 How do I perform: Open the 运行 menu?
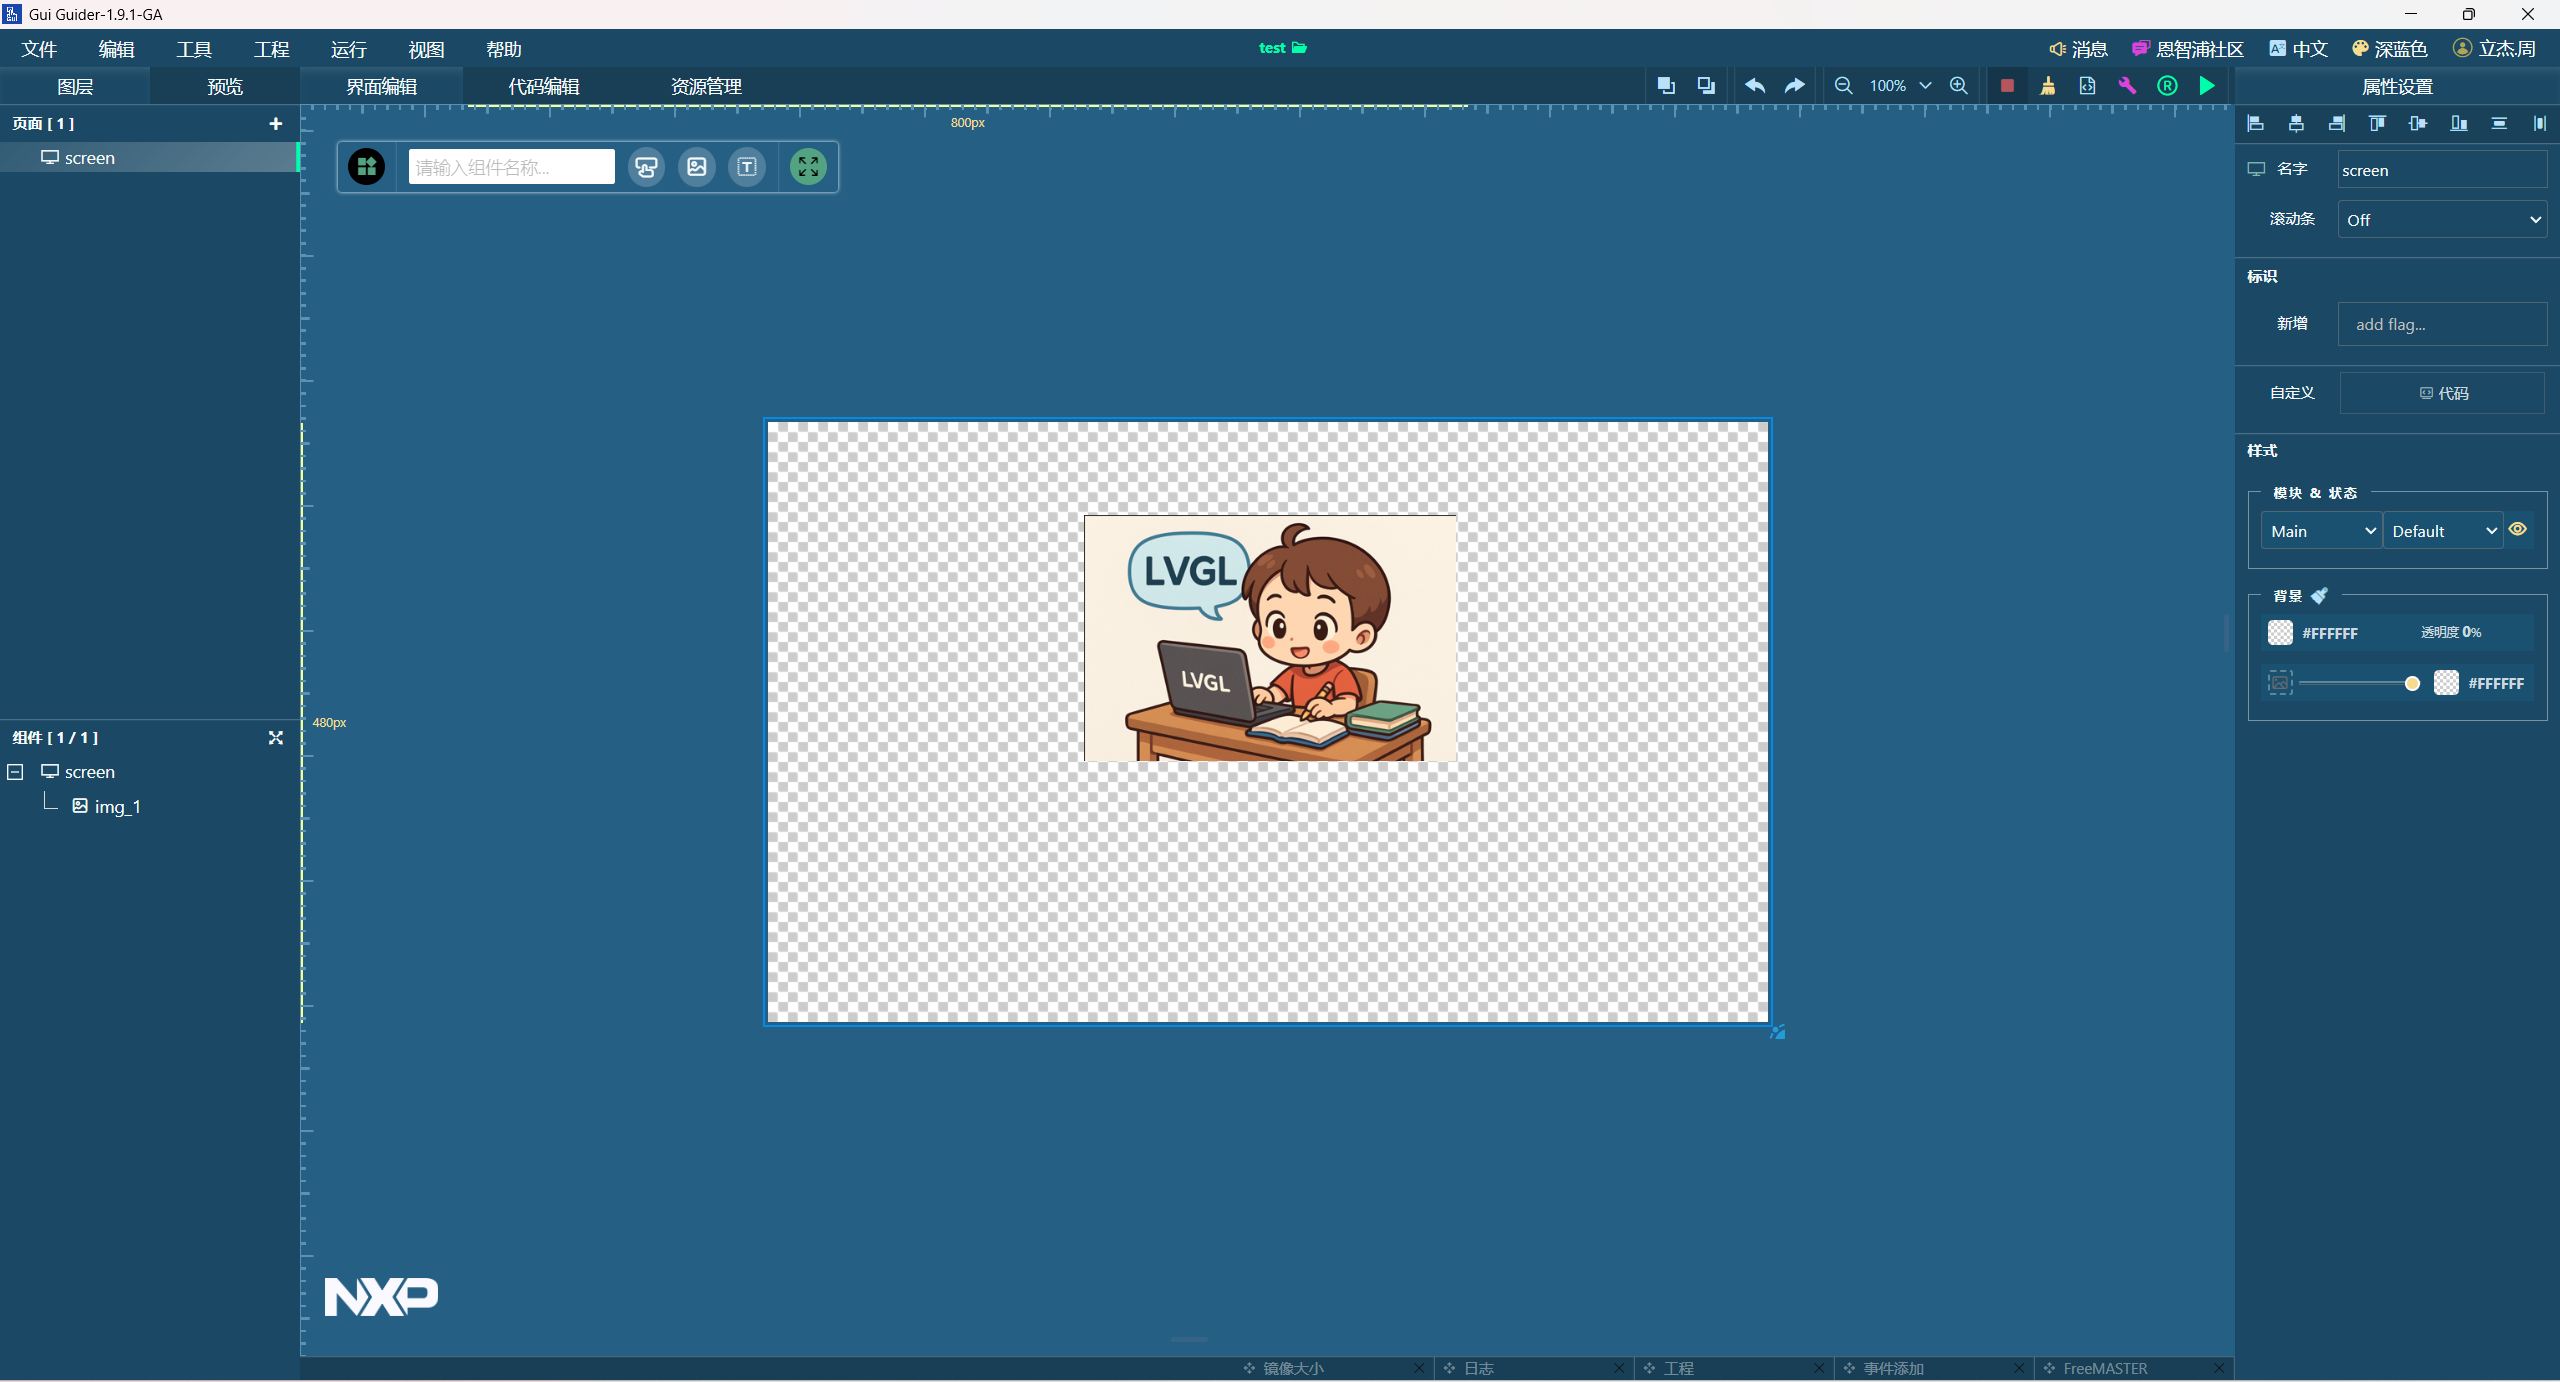coord(349,49)
